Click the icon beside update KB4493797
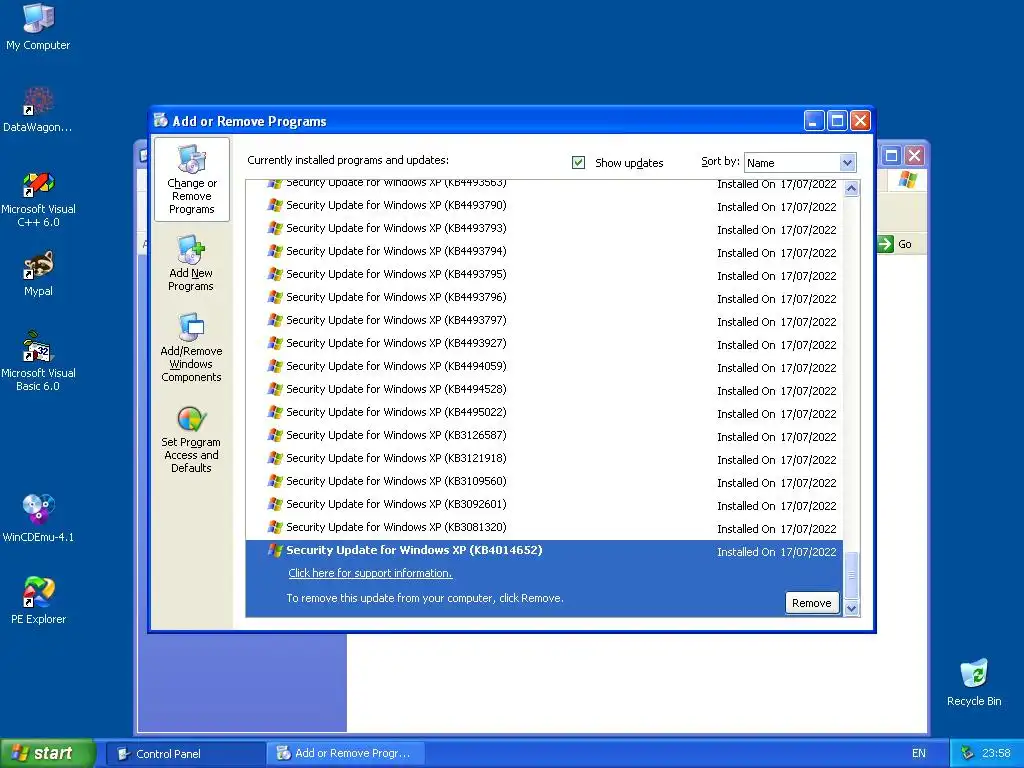The image size is (1024, 768). (275, 320)
